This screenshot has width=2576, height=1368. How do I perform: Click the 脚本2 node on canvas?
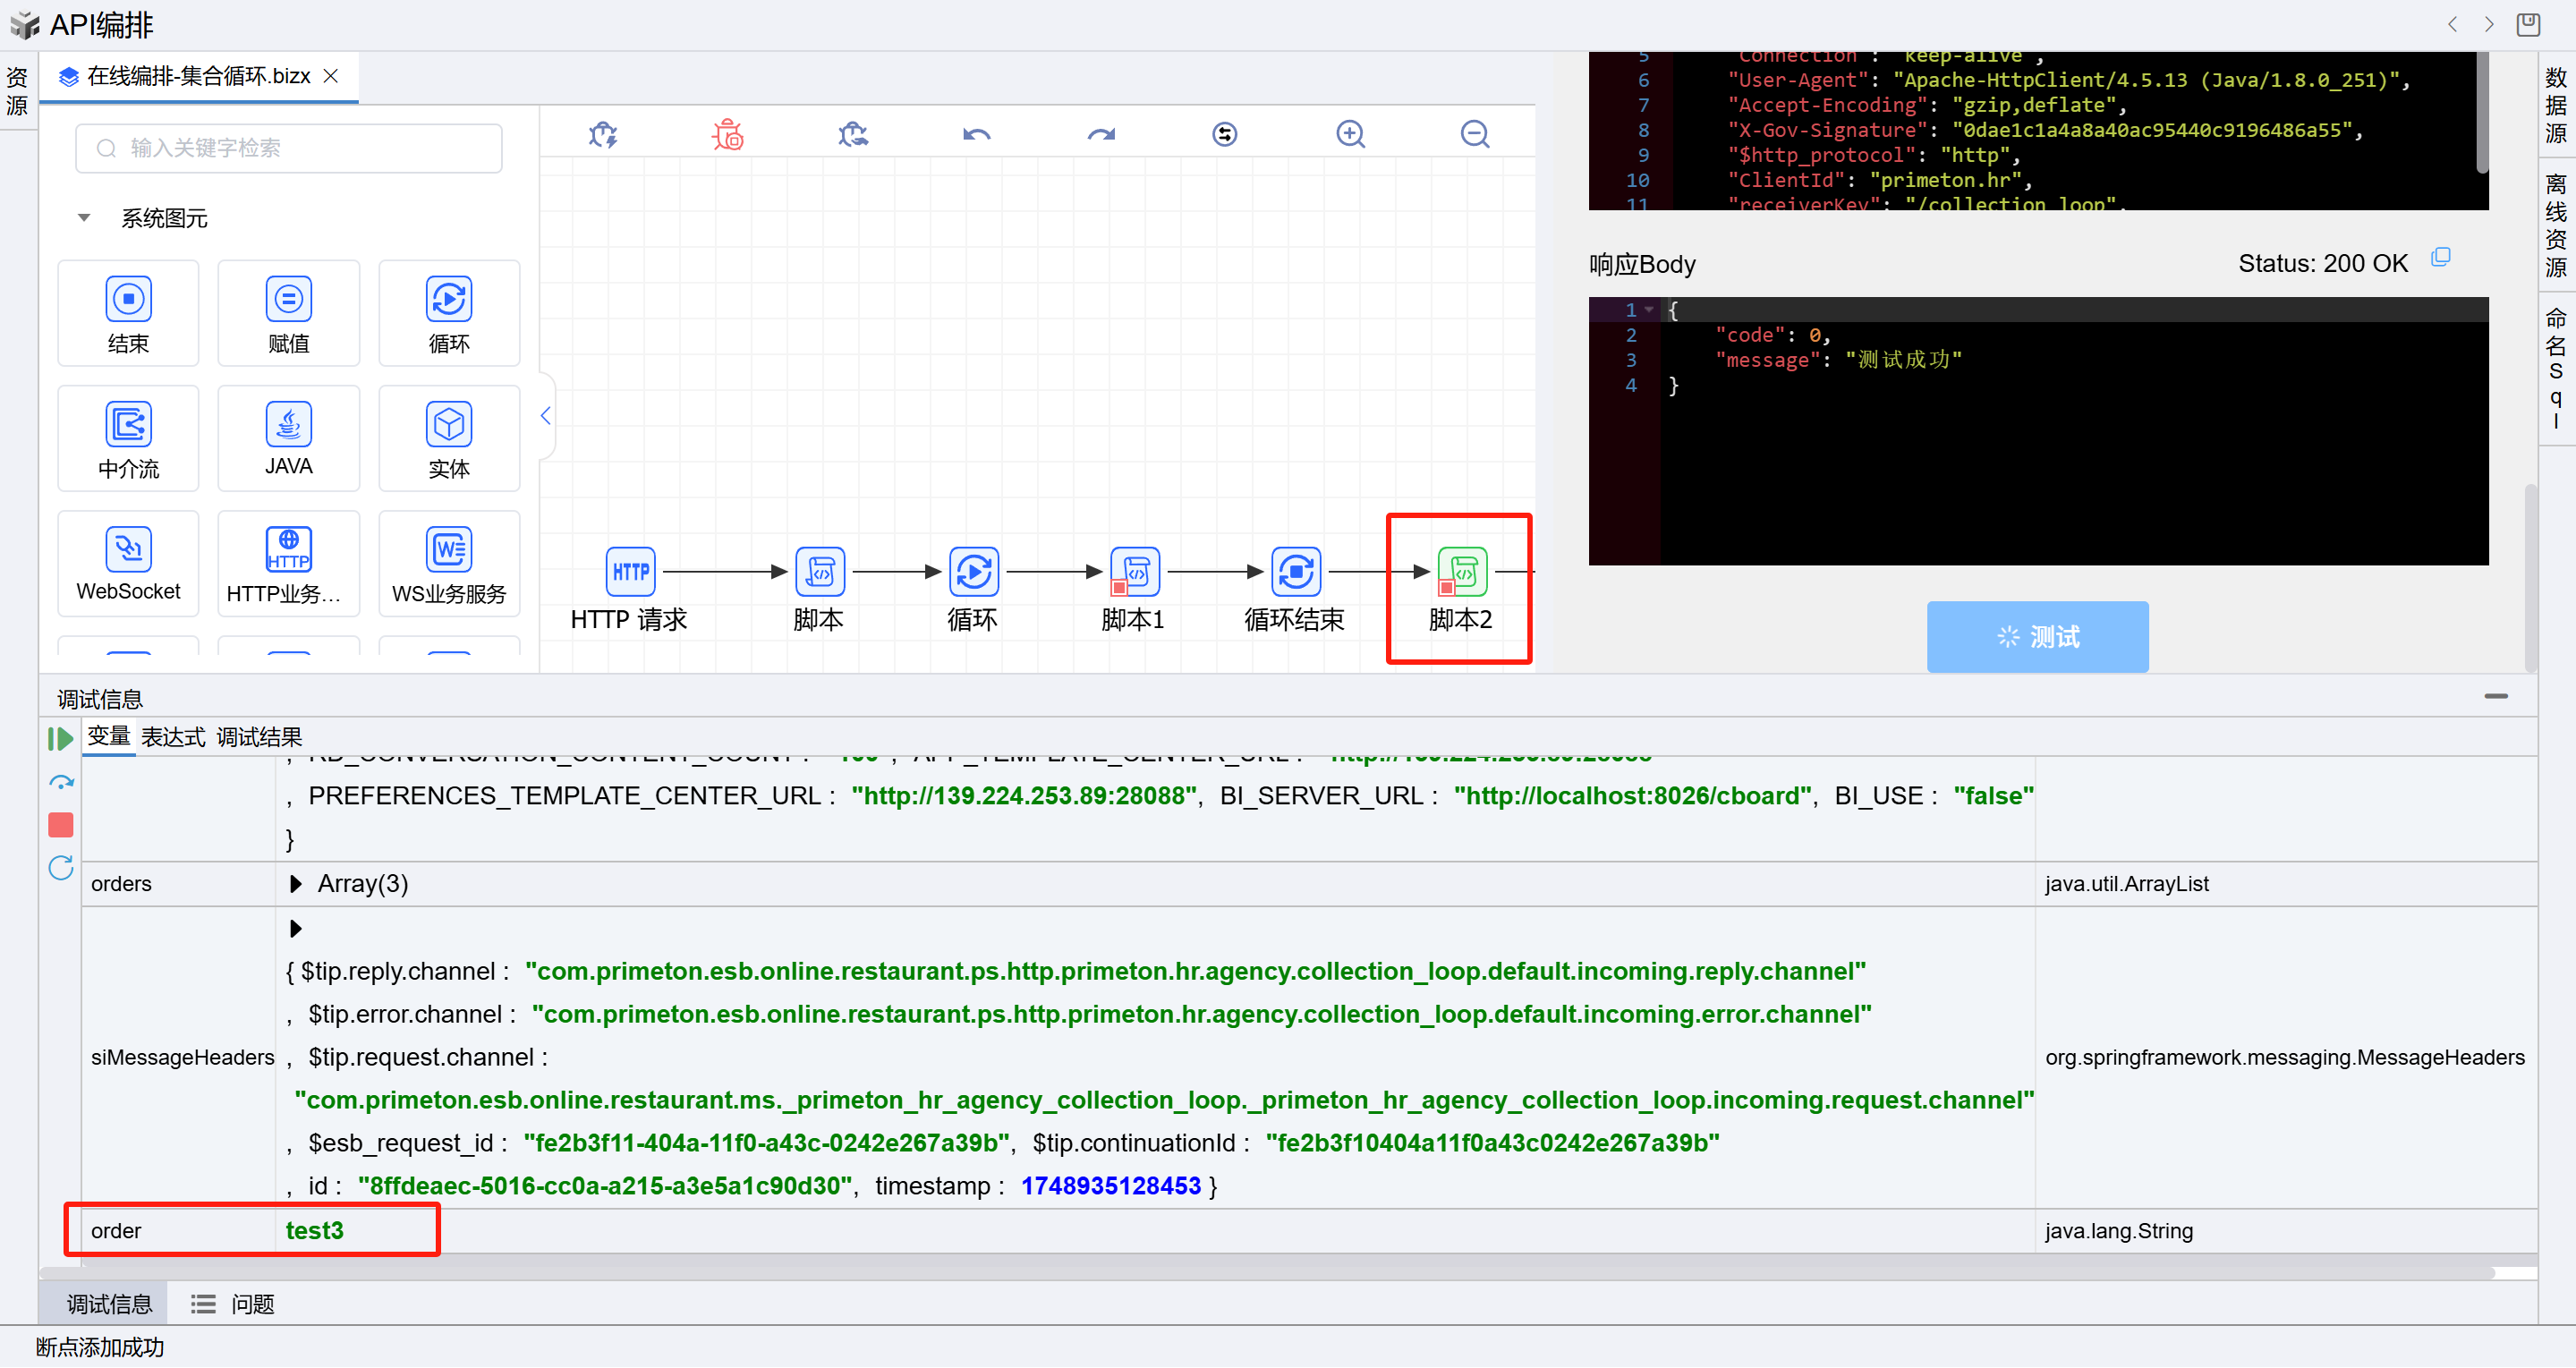point(1462,572)
